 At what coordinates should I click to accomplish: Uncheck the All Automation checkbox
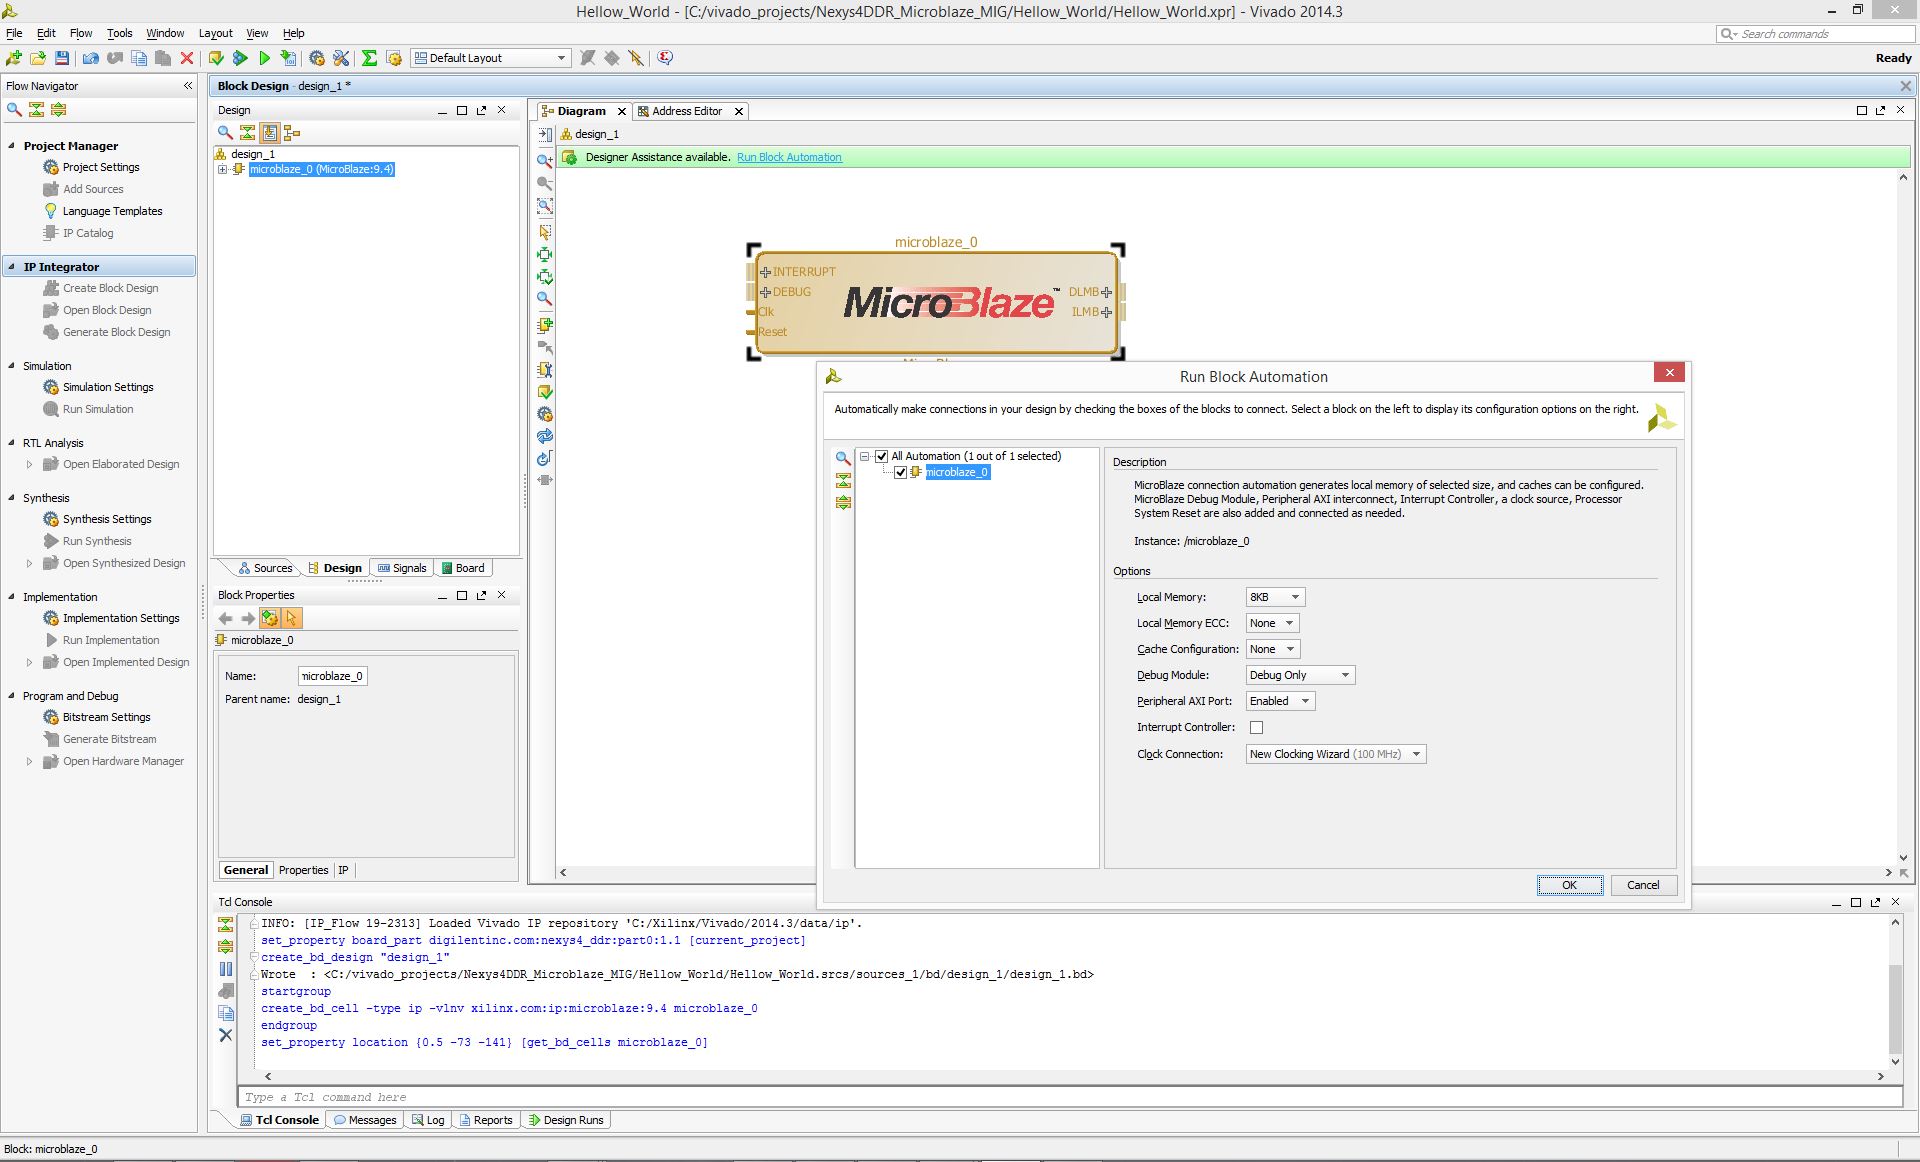tap(881, 456)
